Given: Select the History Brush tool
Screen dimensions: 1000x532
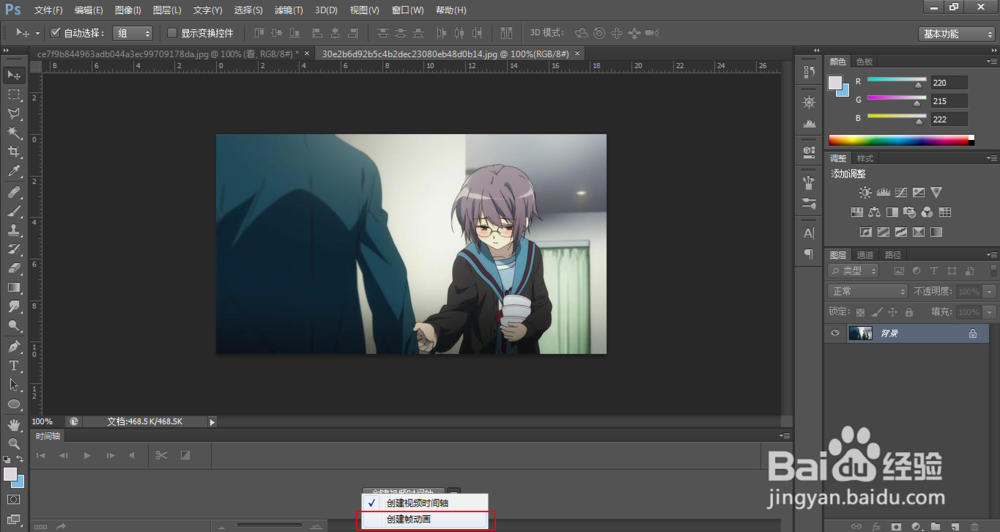Looking at the screenshot, I should (13, 249).
